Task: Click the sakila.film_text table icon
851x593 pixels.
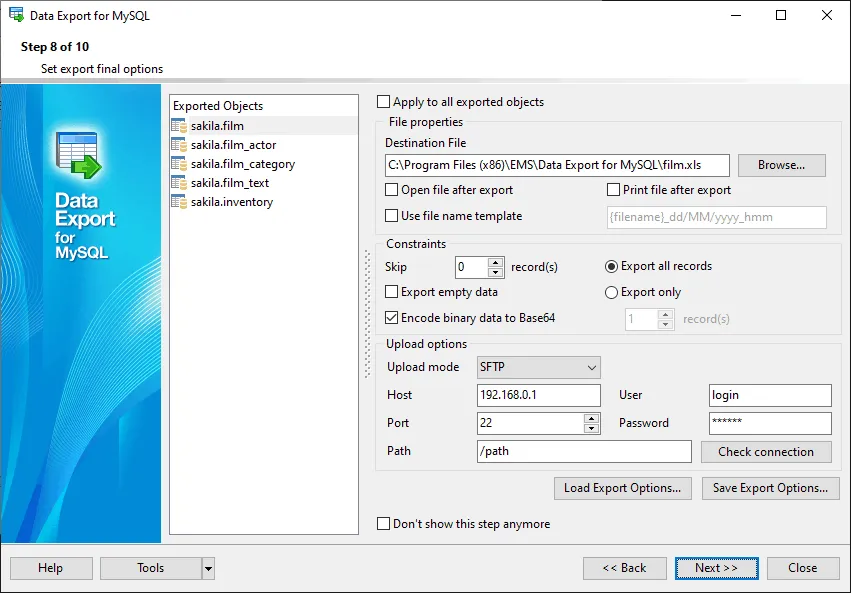Action: click(179, 183)
